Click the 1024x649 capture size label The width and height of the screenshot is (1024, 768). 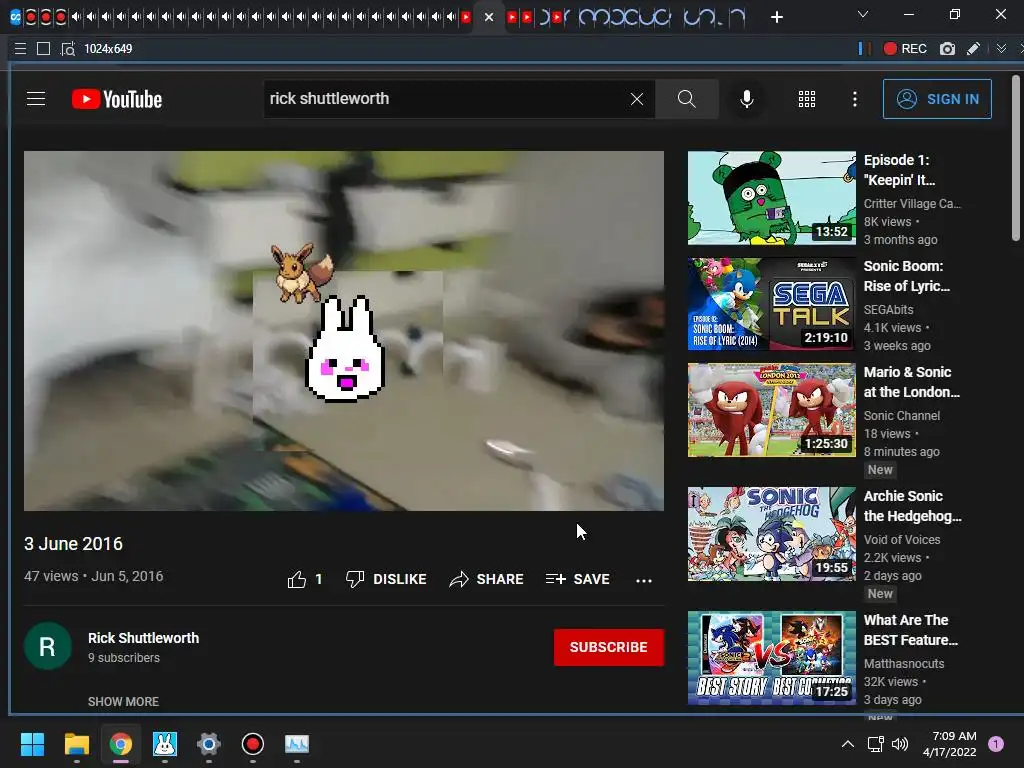pos(108,48)
